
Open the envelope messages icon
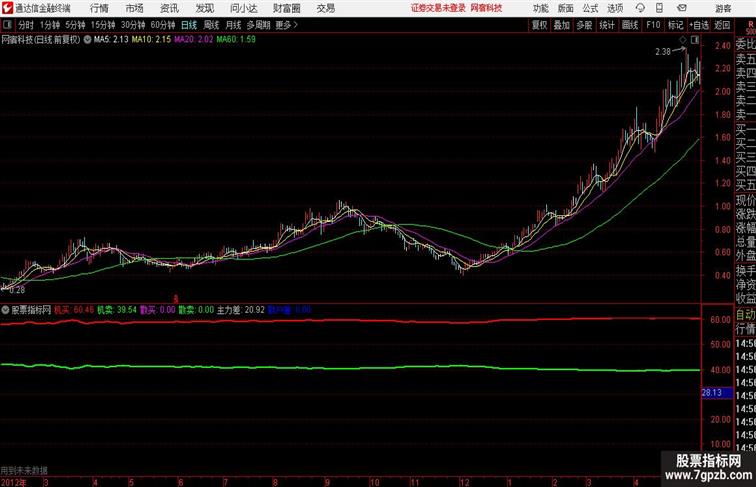[x=682, y=8]
